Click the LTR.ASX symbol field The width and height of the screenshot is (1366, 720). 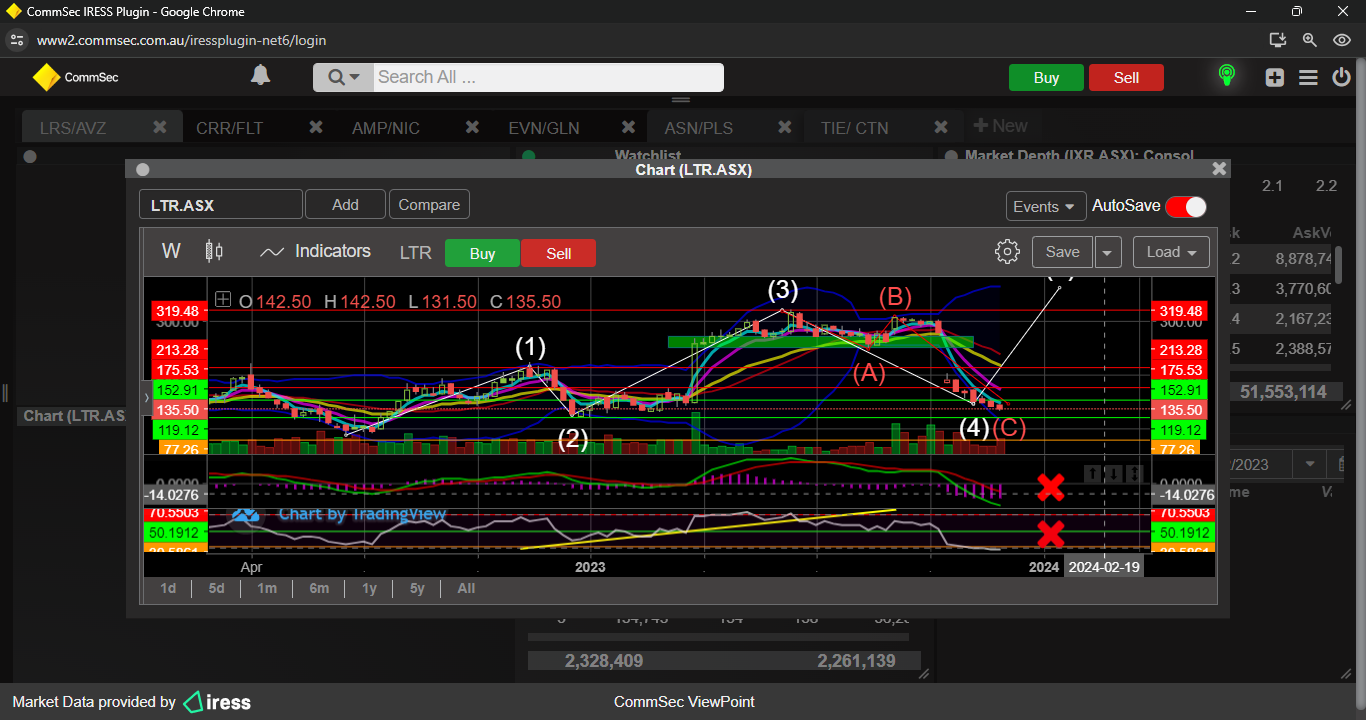point(220,205)
